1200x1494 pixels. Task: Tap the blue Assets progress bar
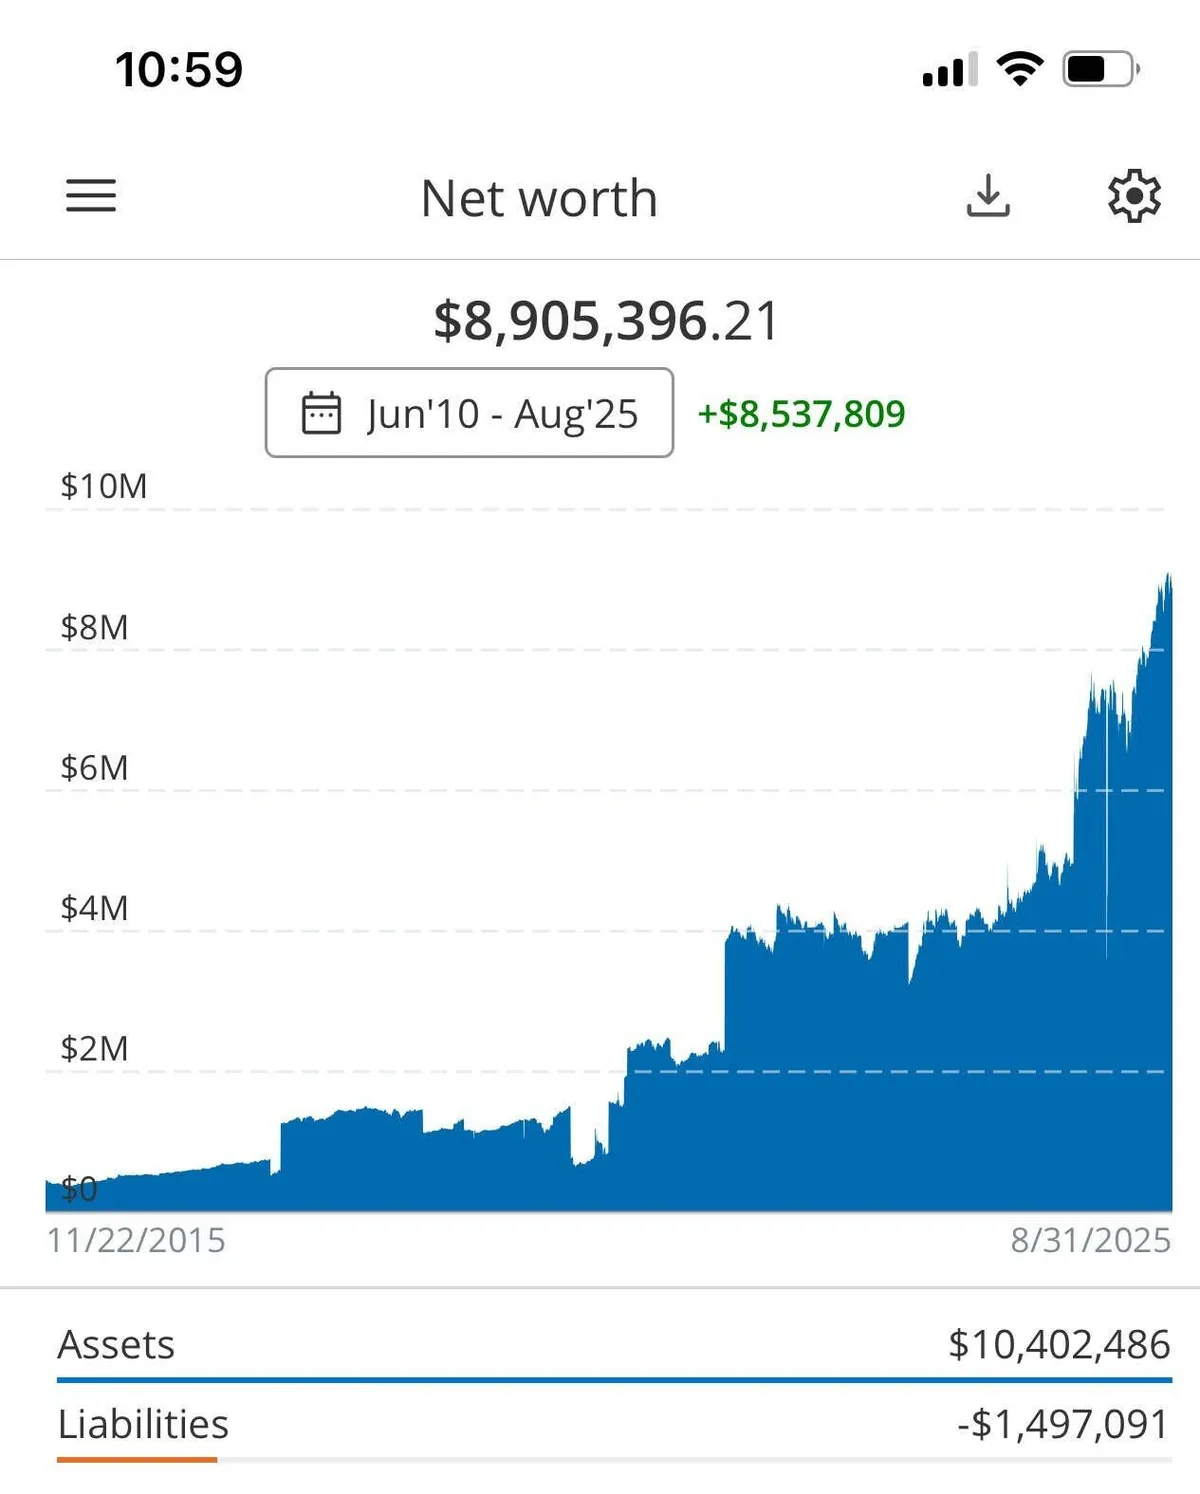(614, 1381)
